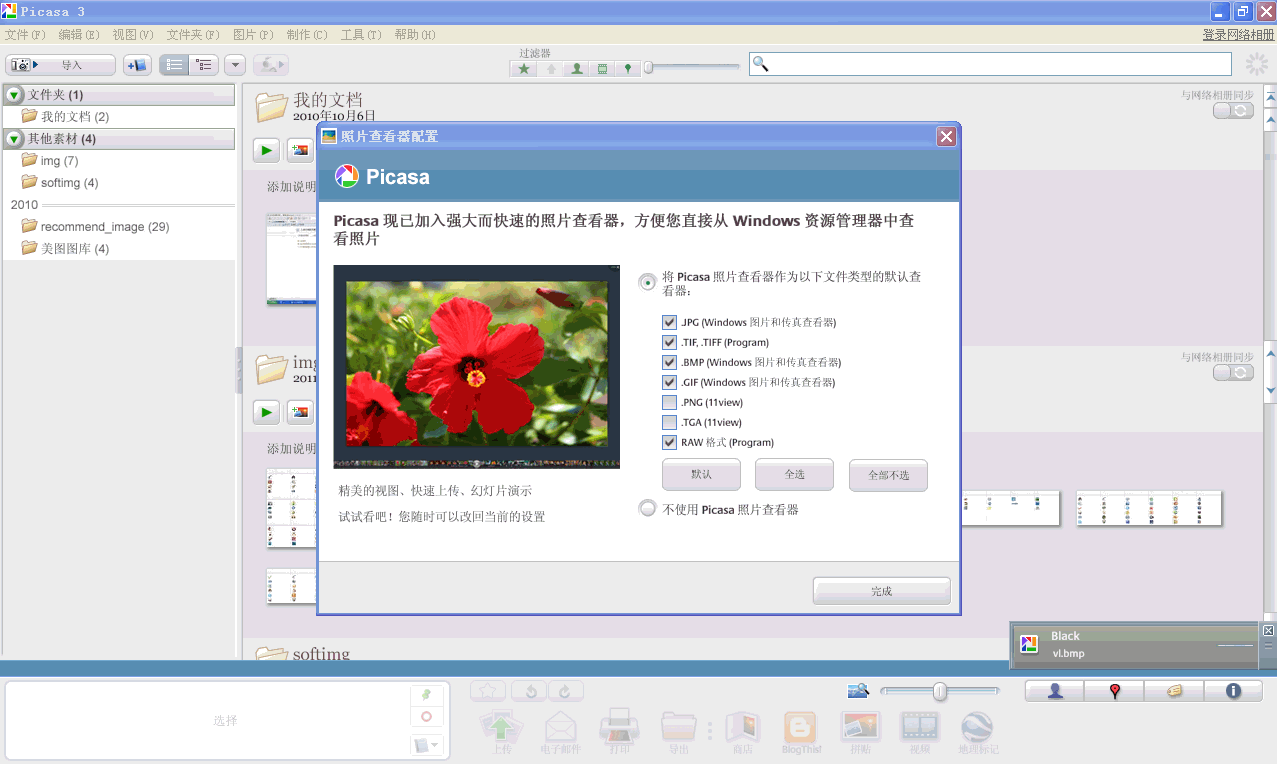Open the 视图 menu
This screenshot has height=764, width=1277.
click(133, 34)
